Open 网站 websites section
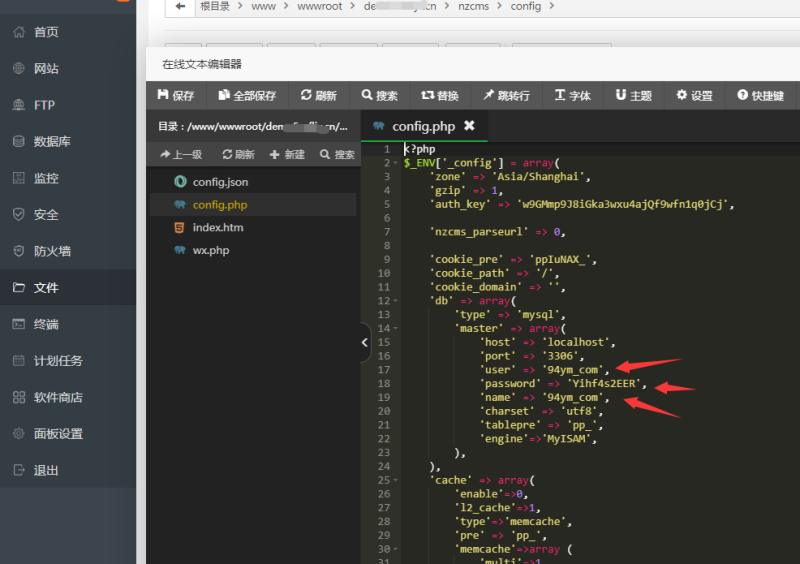800x564 pixels. point(46,68)
